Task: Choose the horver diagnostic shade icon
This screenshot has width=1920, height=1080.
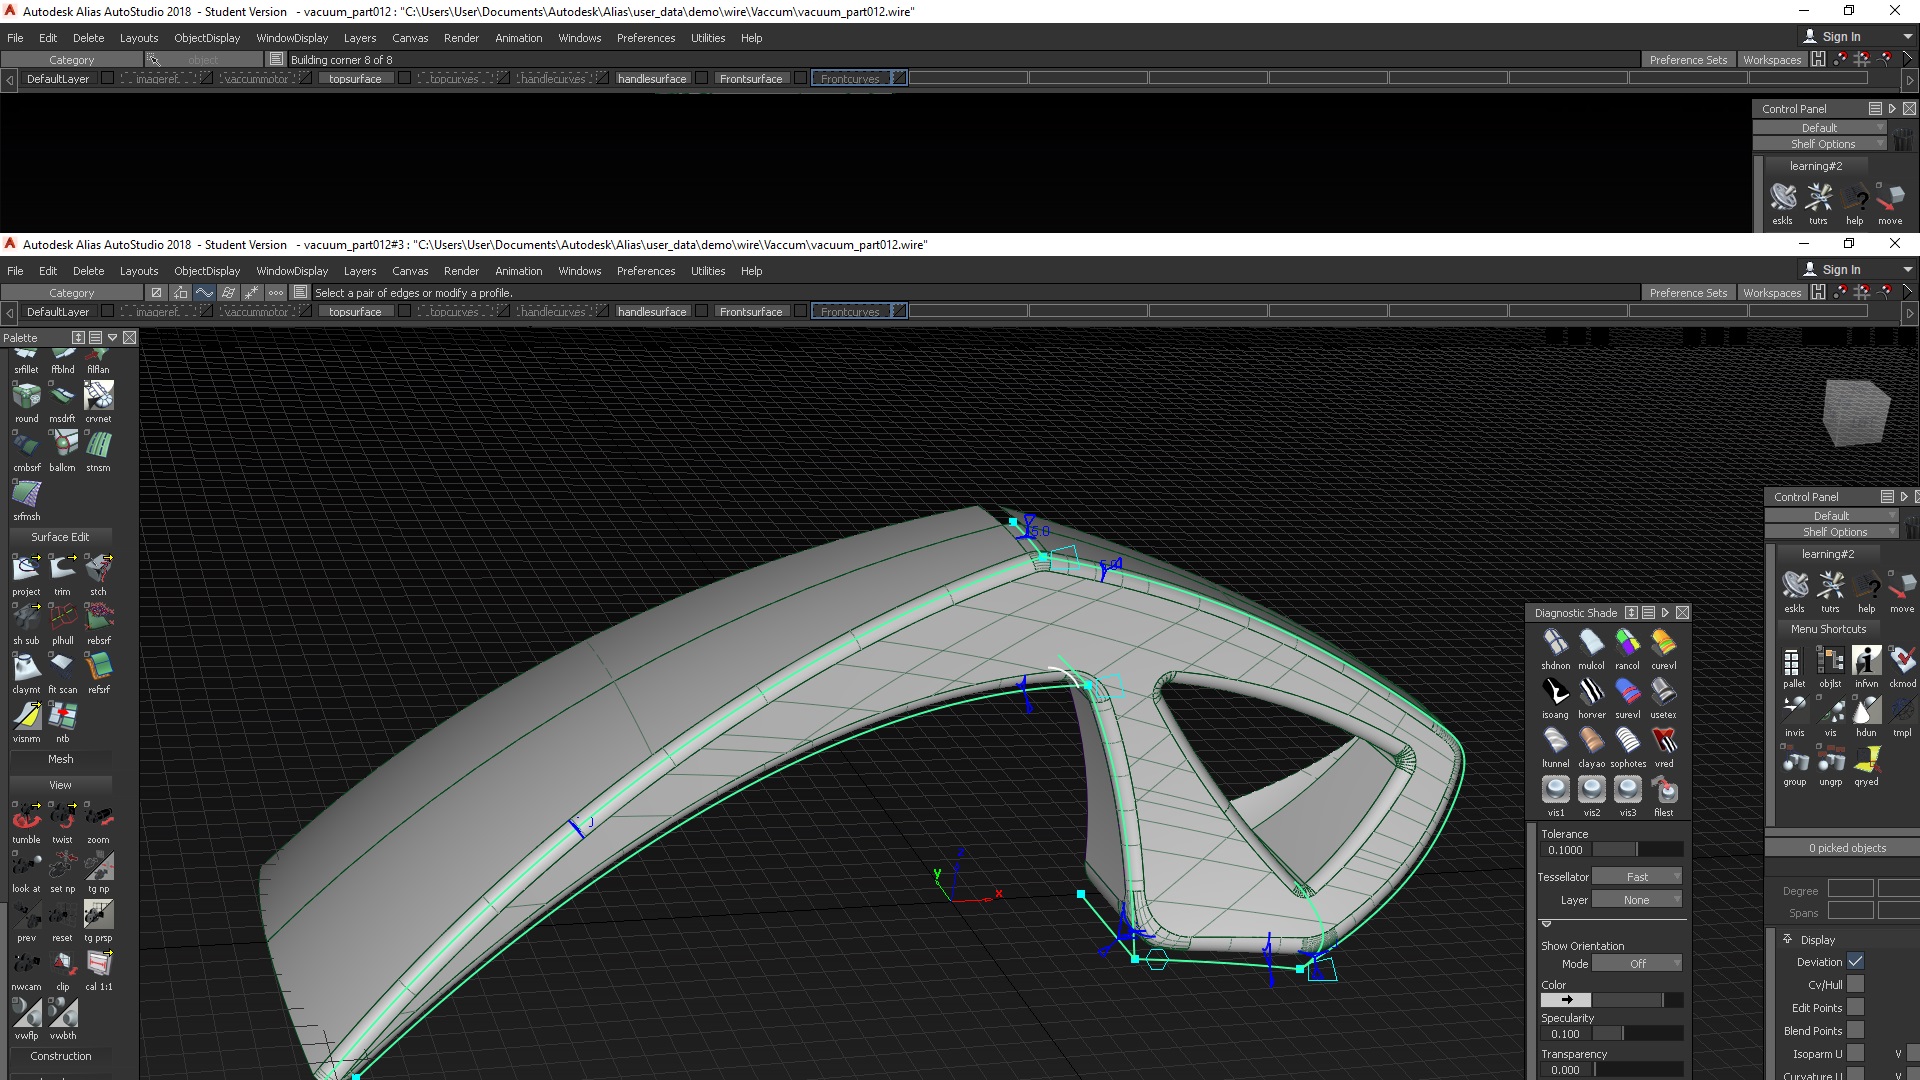Action: (1591, 692)
